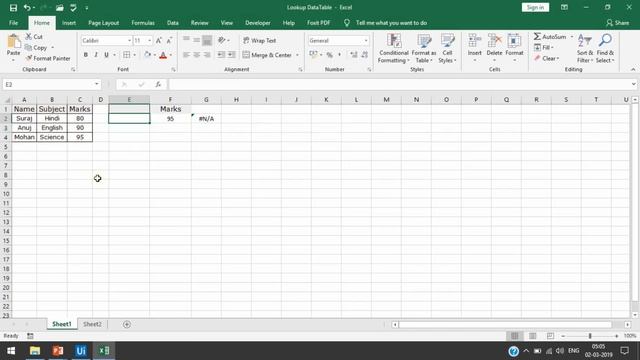Click the horizontal scrollbar
640x360 pixels.
click(505, 324)
